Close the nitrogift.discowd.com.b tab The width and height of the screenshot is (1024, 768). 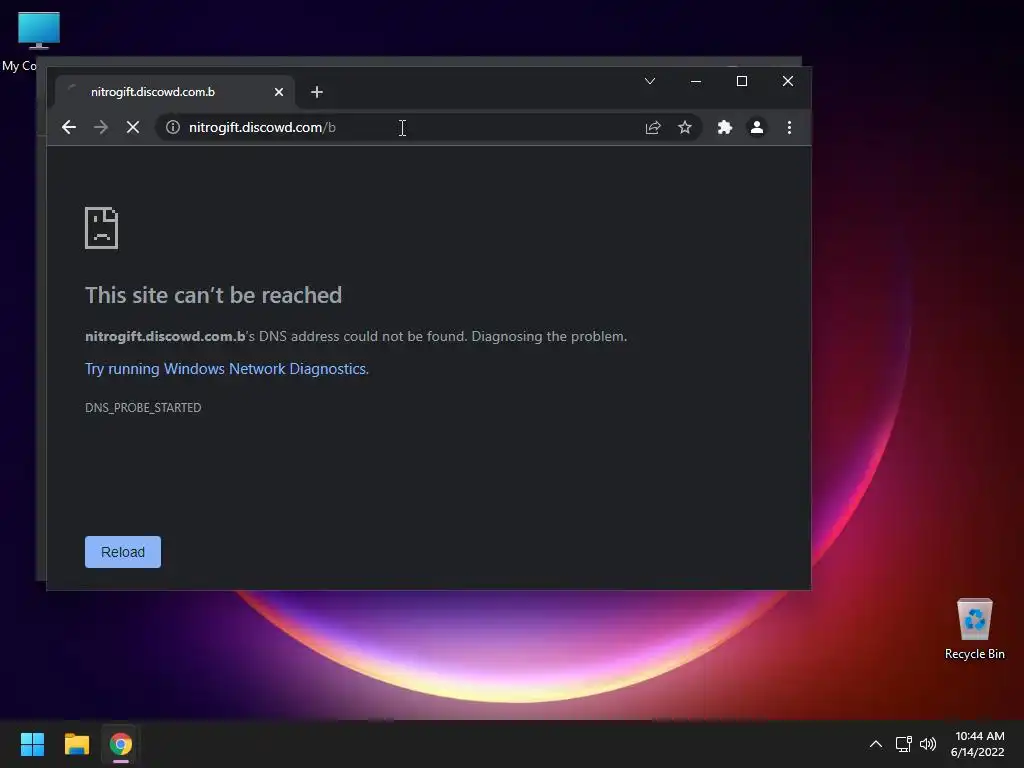point(279,92)
